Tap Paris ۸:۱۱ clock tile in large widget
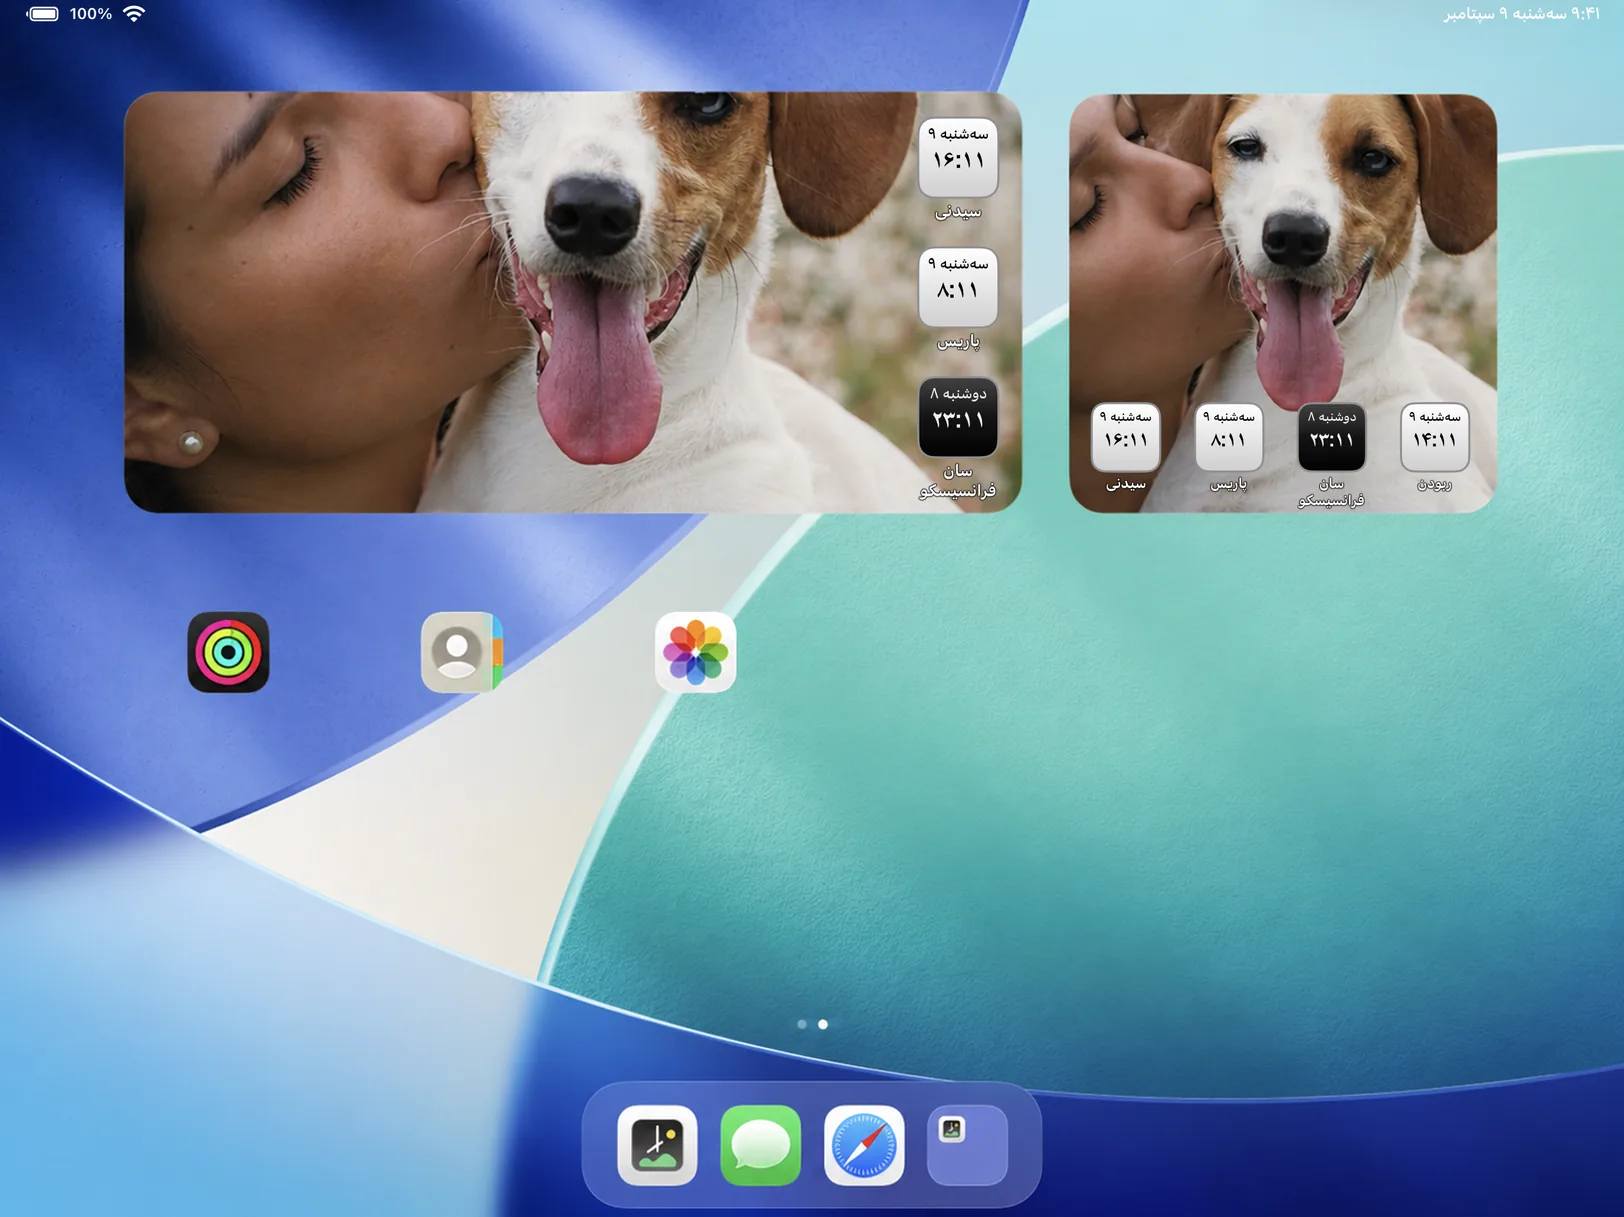 click(x=958, y=288)
